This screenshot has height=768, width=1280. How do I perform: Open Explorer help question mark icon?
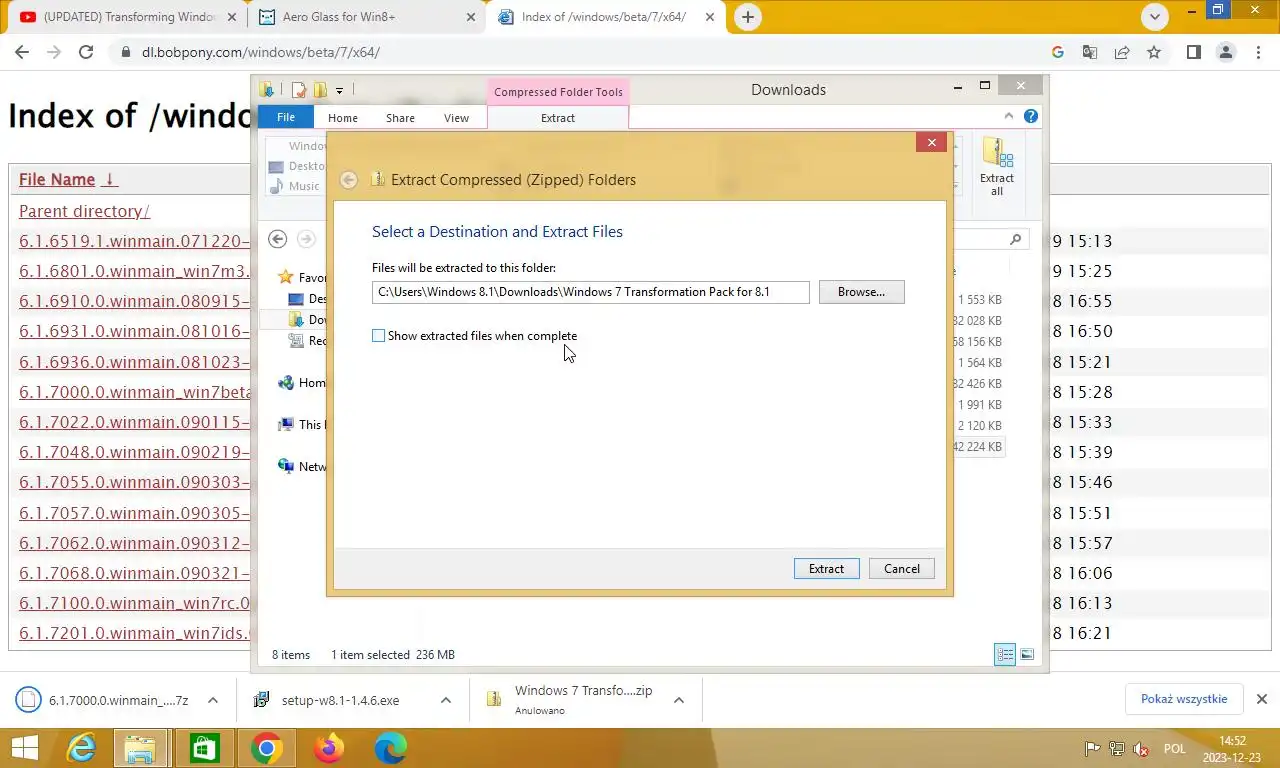coord(1031,117)
